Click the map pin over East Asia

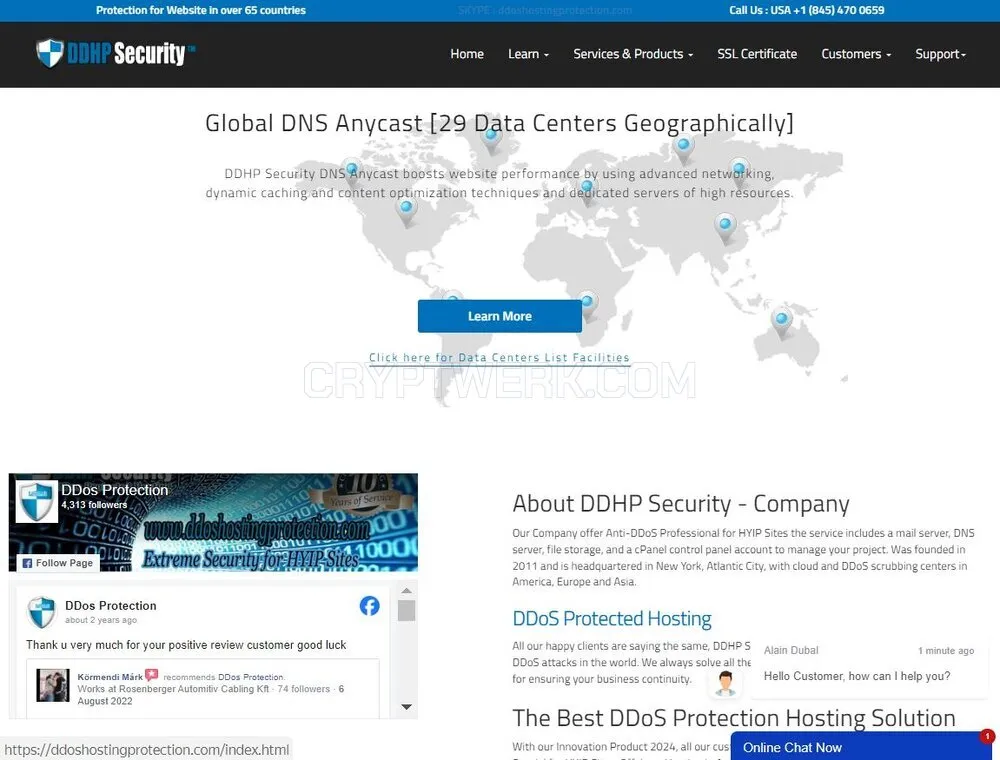tap(724, 228)
